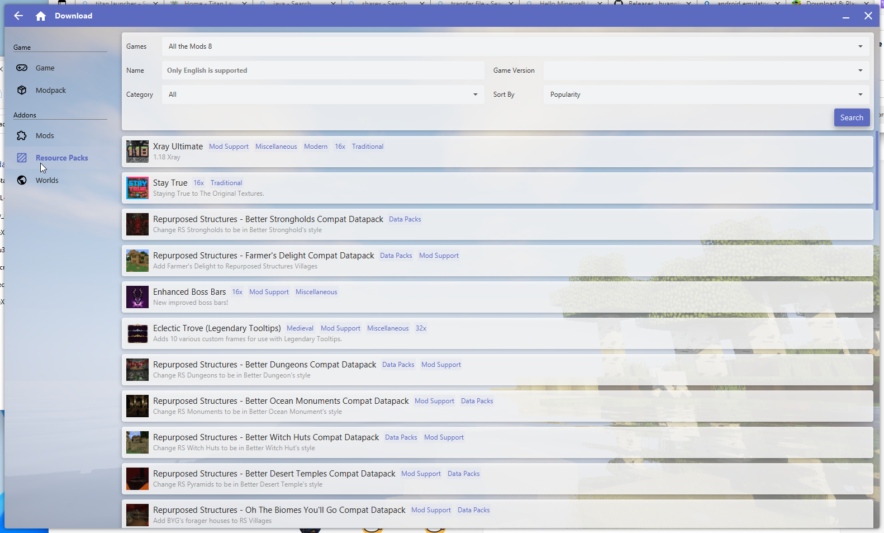Expand the Games dropdown
This screenshot has width=884, height=533.
[514, 46]
